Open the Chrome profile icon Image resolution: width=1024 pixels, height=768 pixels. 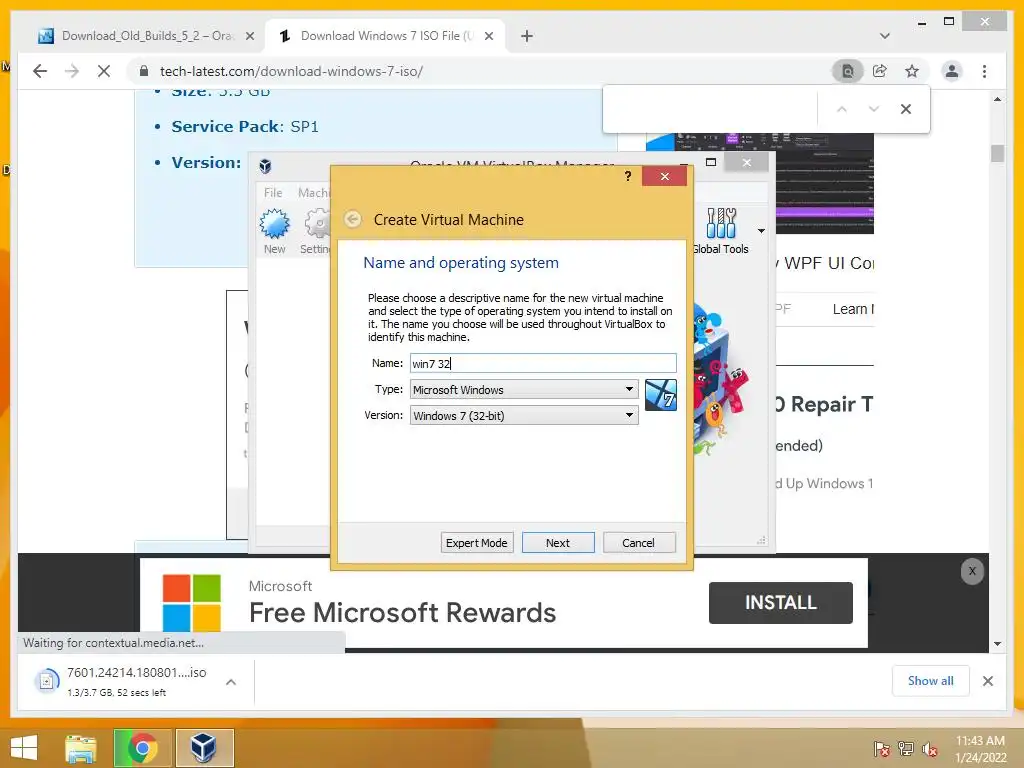coord(952,71)
